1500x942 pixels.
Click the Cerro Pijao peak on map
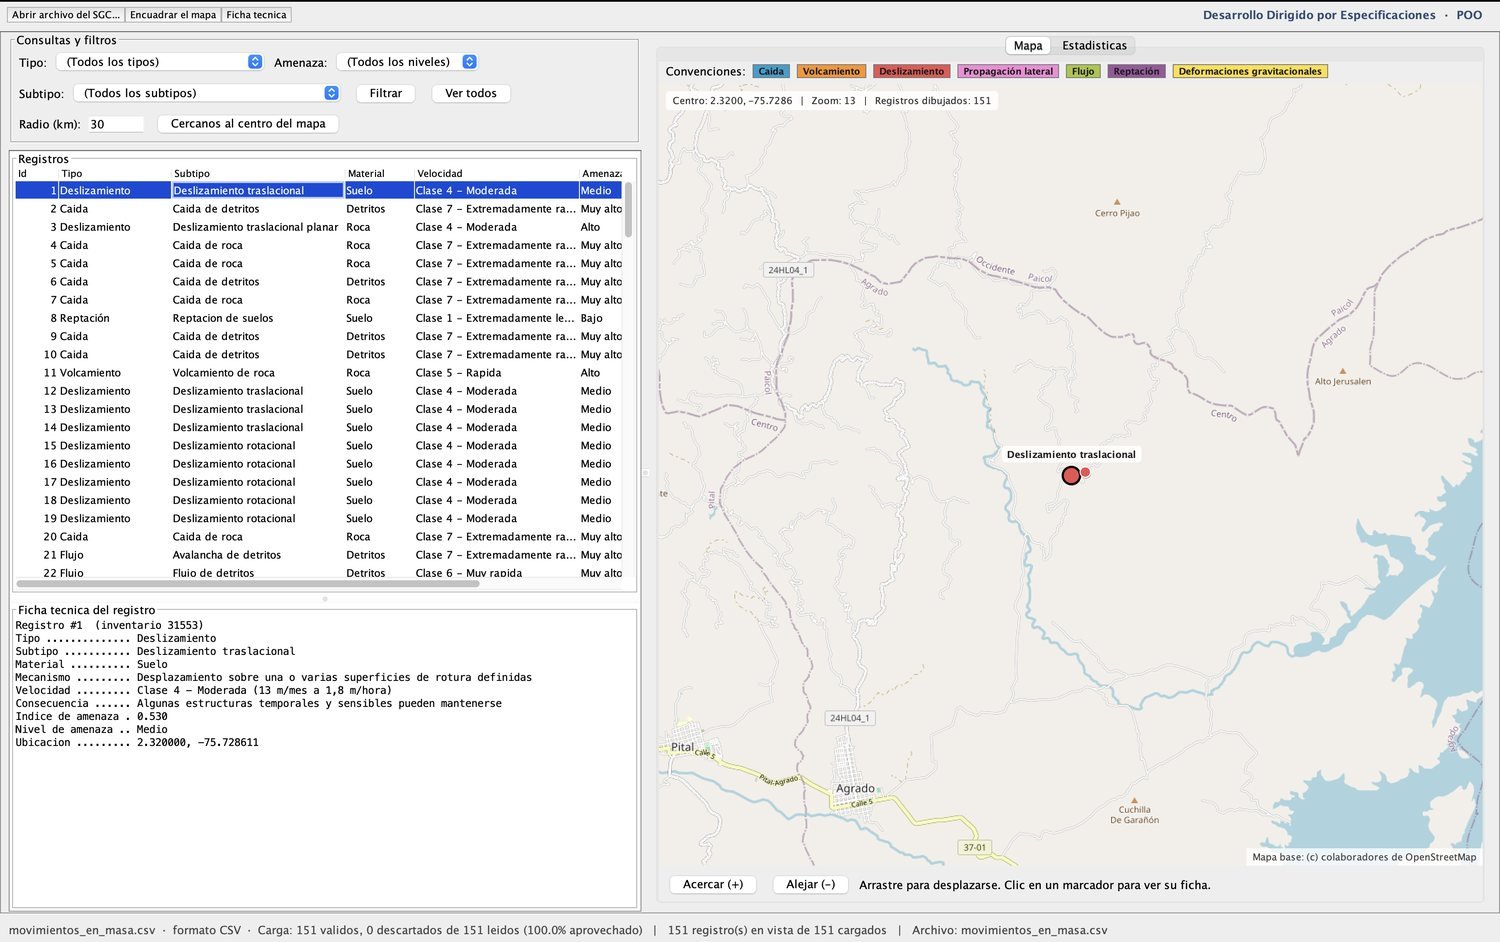(1117, 208)
